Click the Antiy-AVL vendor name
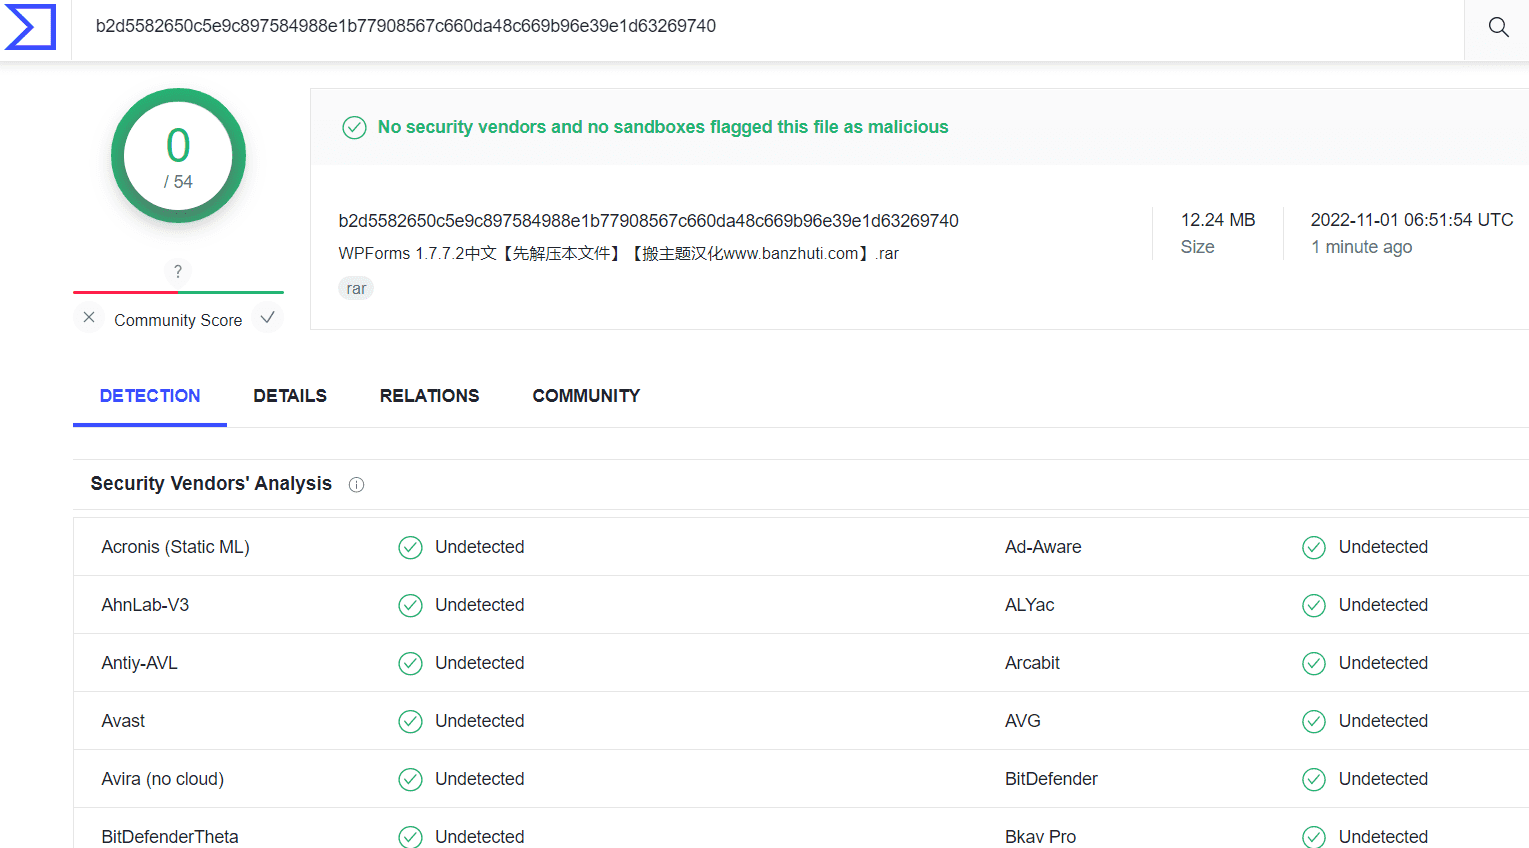The width and height of the screenshot is (1529, 848). [x=139, y=663]
